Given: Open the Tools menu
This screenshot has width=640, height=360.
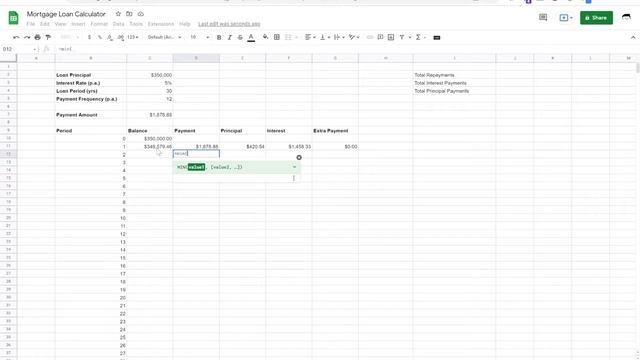Looking at the screenshot, I should (136, 24).
